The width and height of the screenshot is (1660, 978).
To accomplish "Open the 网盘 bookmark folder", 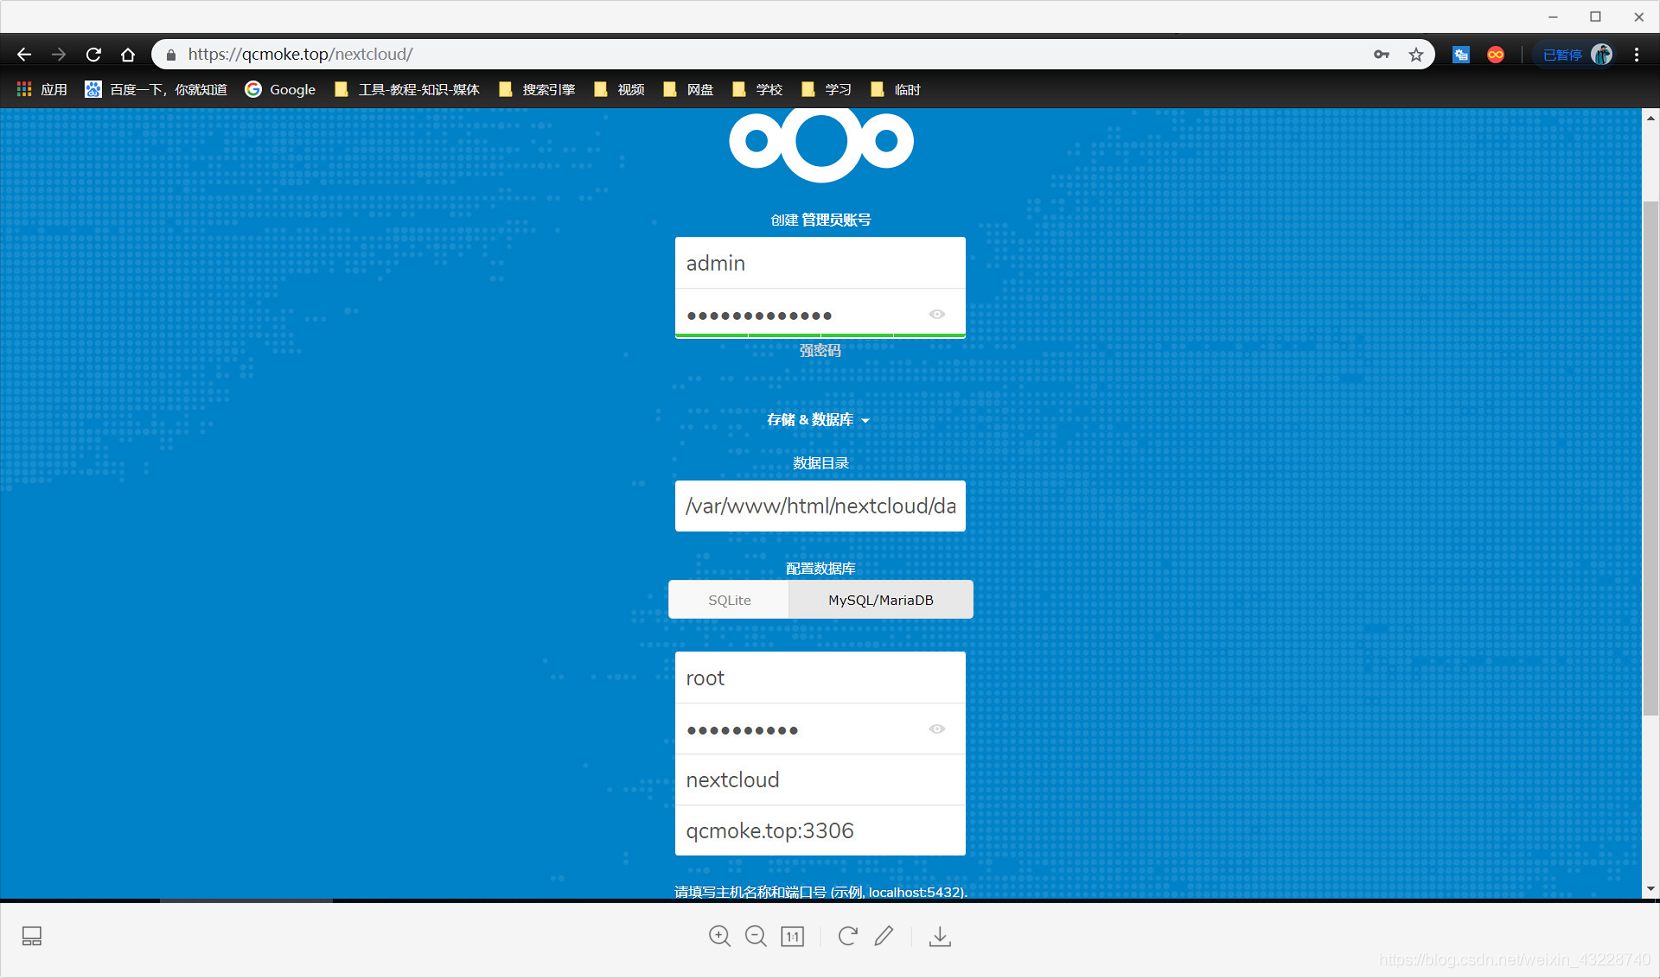I will (688, 90).
